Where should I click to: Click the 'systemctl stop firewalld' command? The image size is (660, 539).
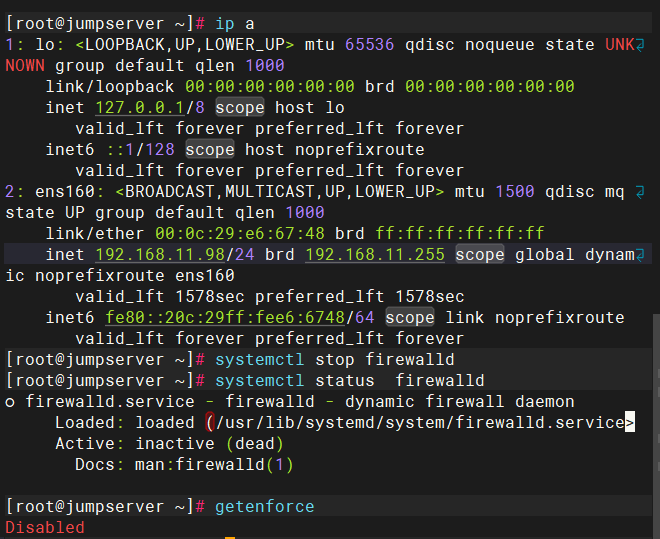point(335,360)
